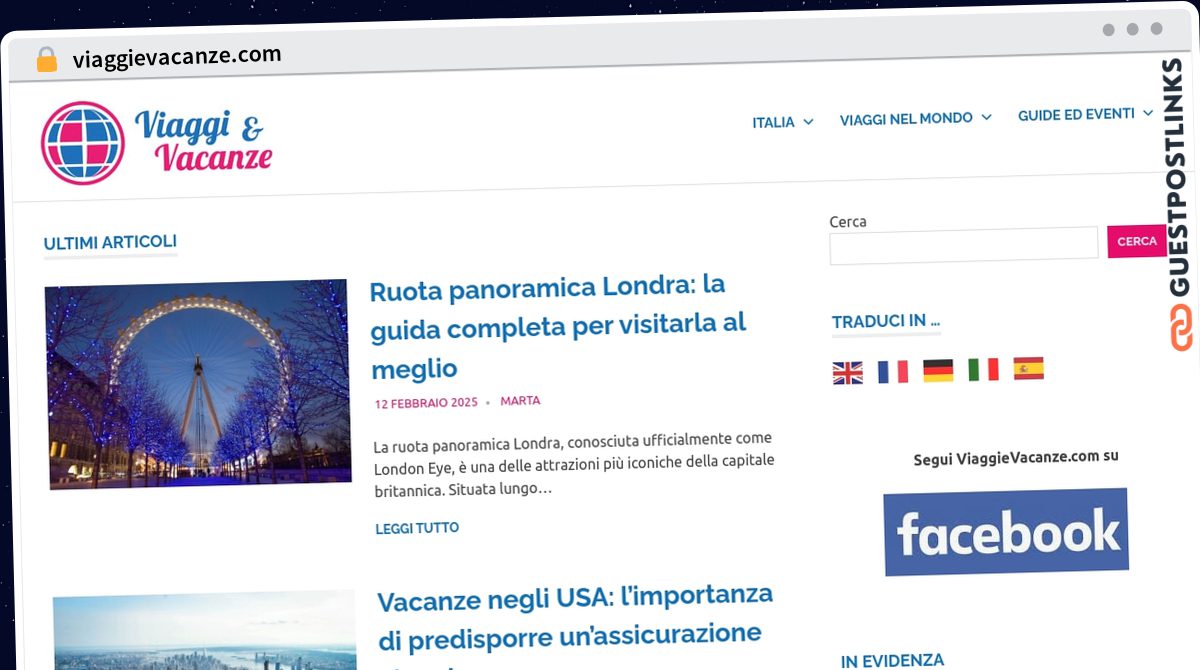Click the Viaggi & Vacanze site title text

point(203,140)
